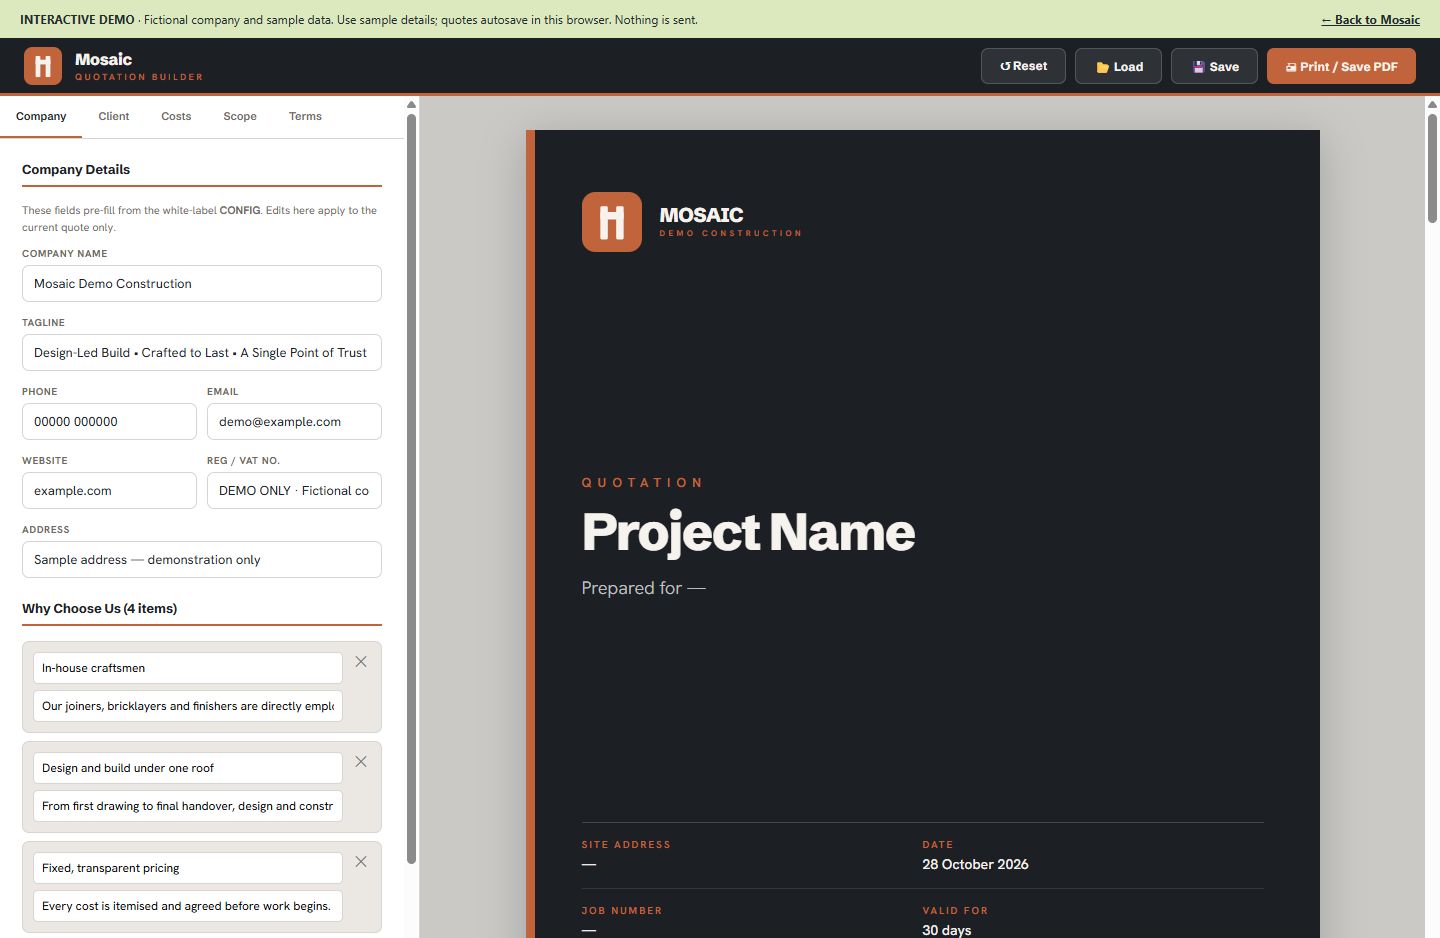This screenshot has height=938, width=1440.
Task: Reset the quotation
Action: (1023, 66)
